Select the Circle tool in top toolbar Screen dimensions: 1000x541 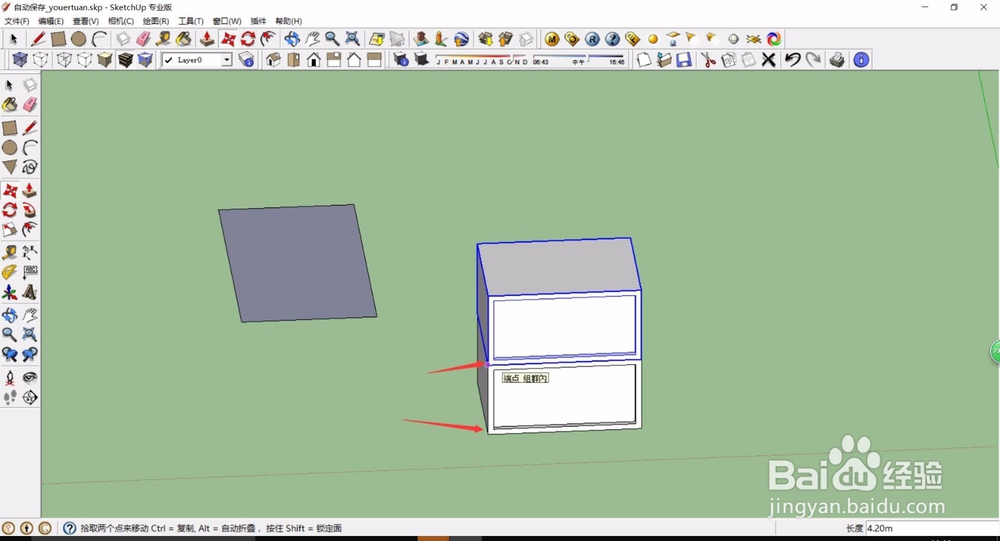pos(78,40)
